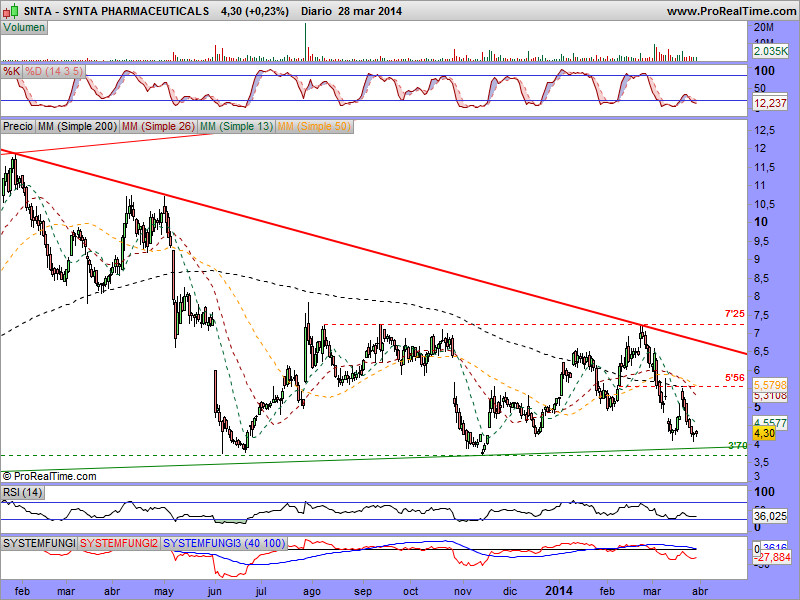Image resolution: width=800 pixels, height=600 pixels.
Task: Click the Diario 28 mar 2014 timeframe text
Action: pos(352,11)
